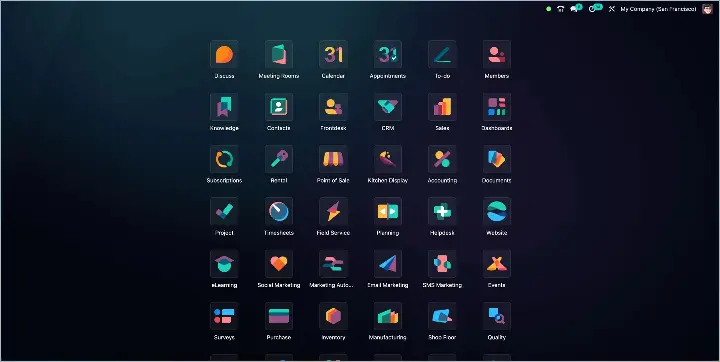Open the Field Service app
720x362 pixels.
point(333,212)
